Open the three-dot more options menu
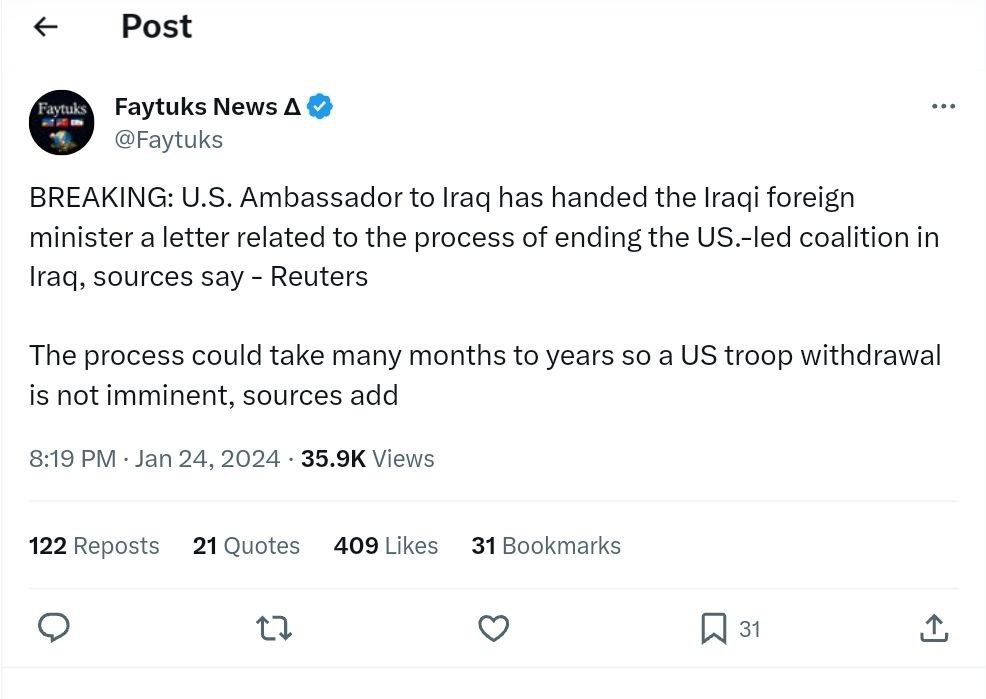The width and height of the screenshot is (986, 699). 943,107
